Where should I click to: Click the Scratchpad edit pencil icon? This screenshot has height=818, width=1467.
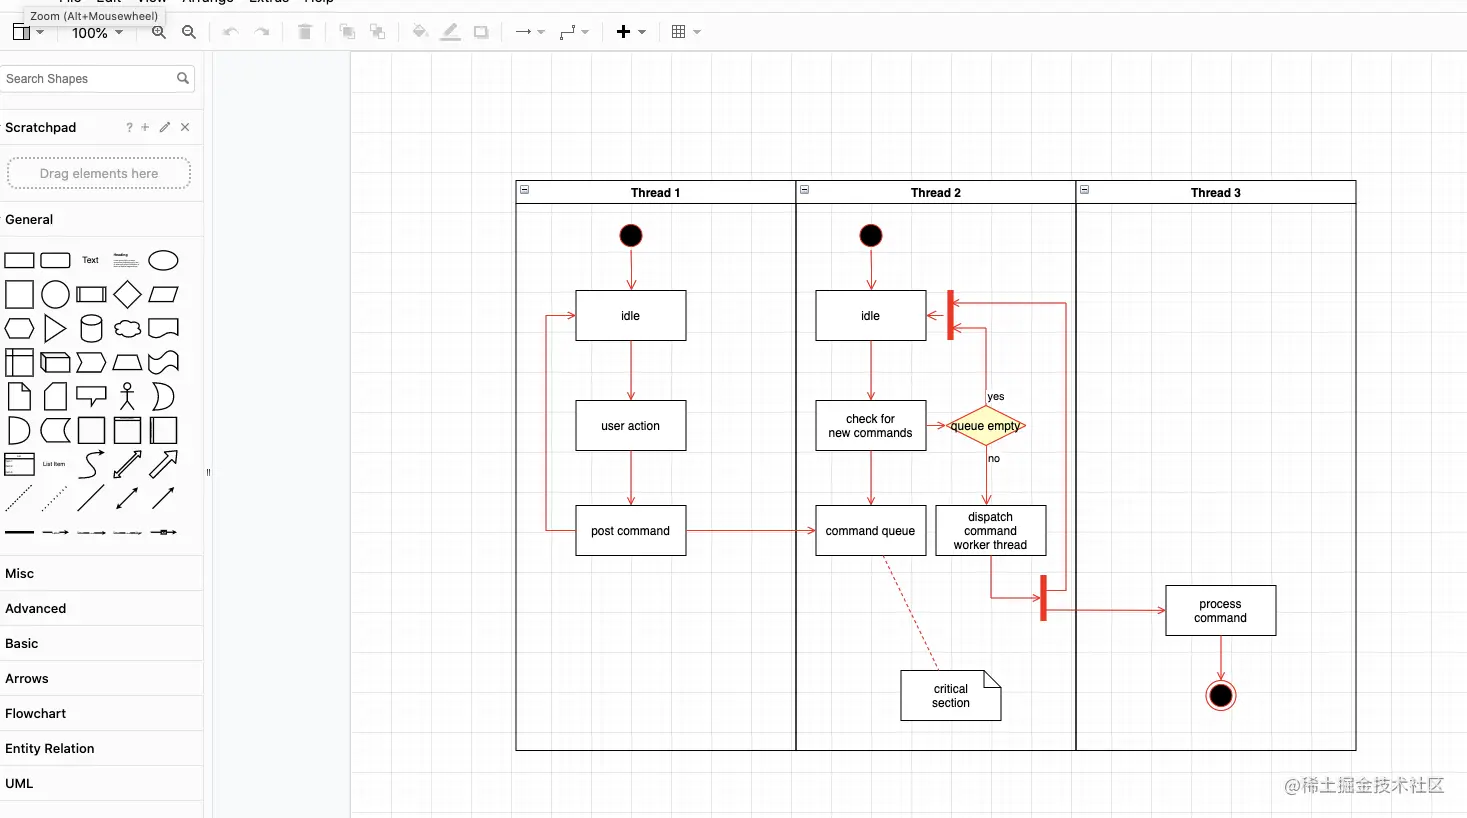(x=165, y=127)
